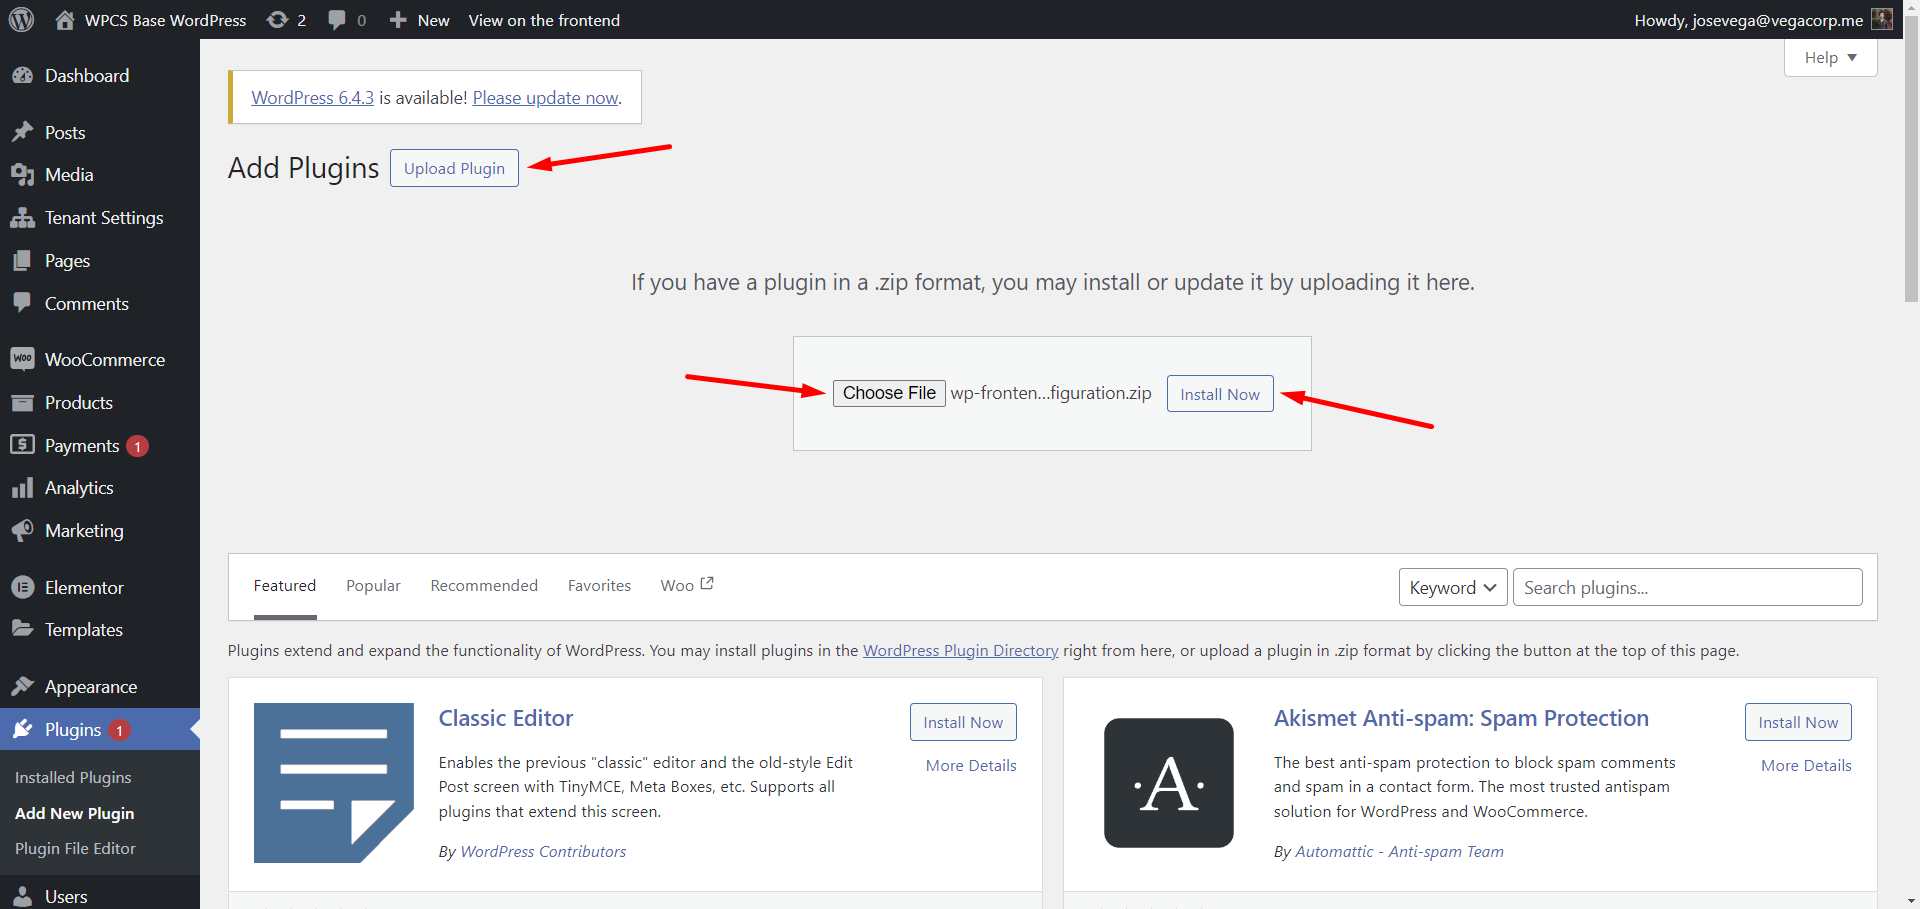
Task: Click the Please update now link
Action: pyautogui.click(x=545, y=98)
